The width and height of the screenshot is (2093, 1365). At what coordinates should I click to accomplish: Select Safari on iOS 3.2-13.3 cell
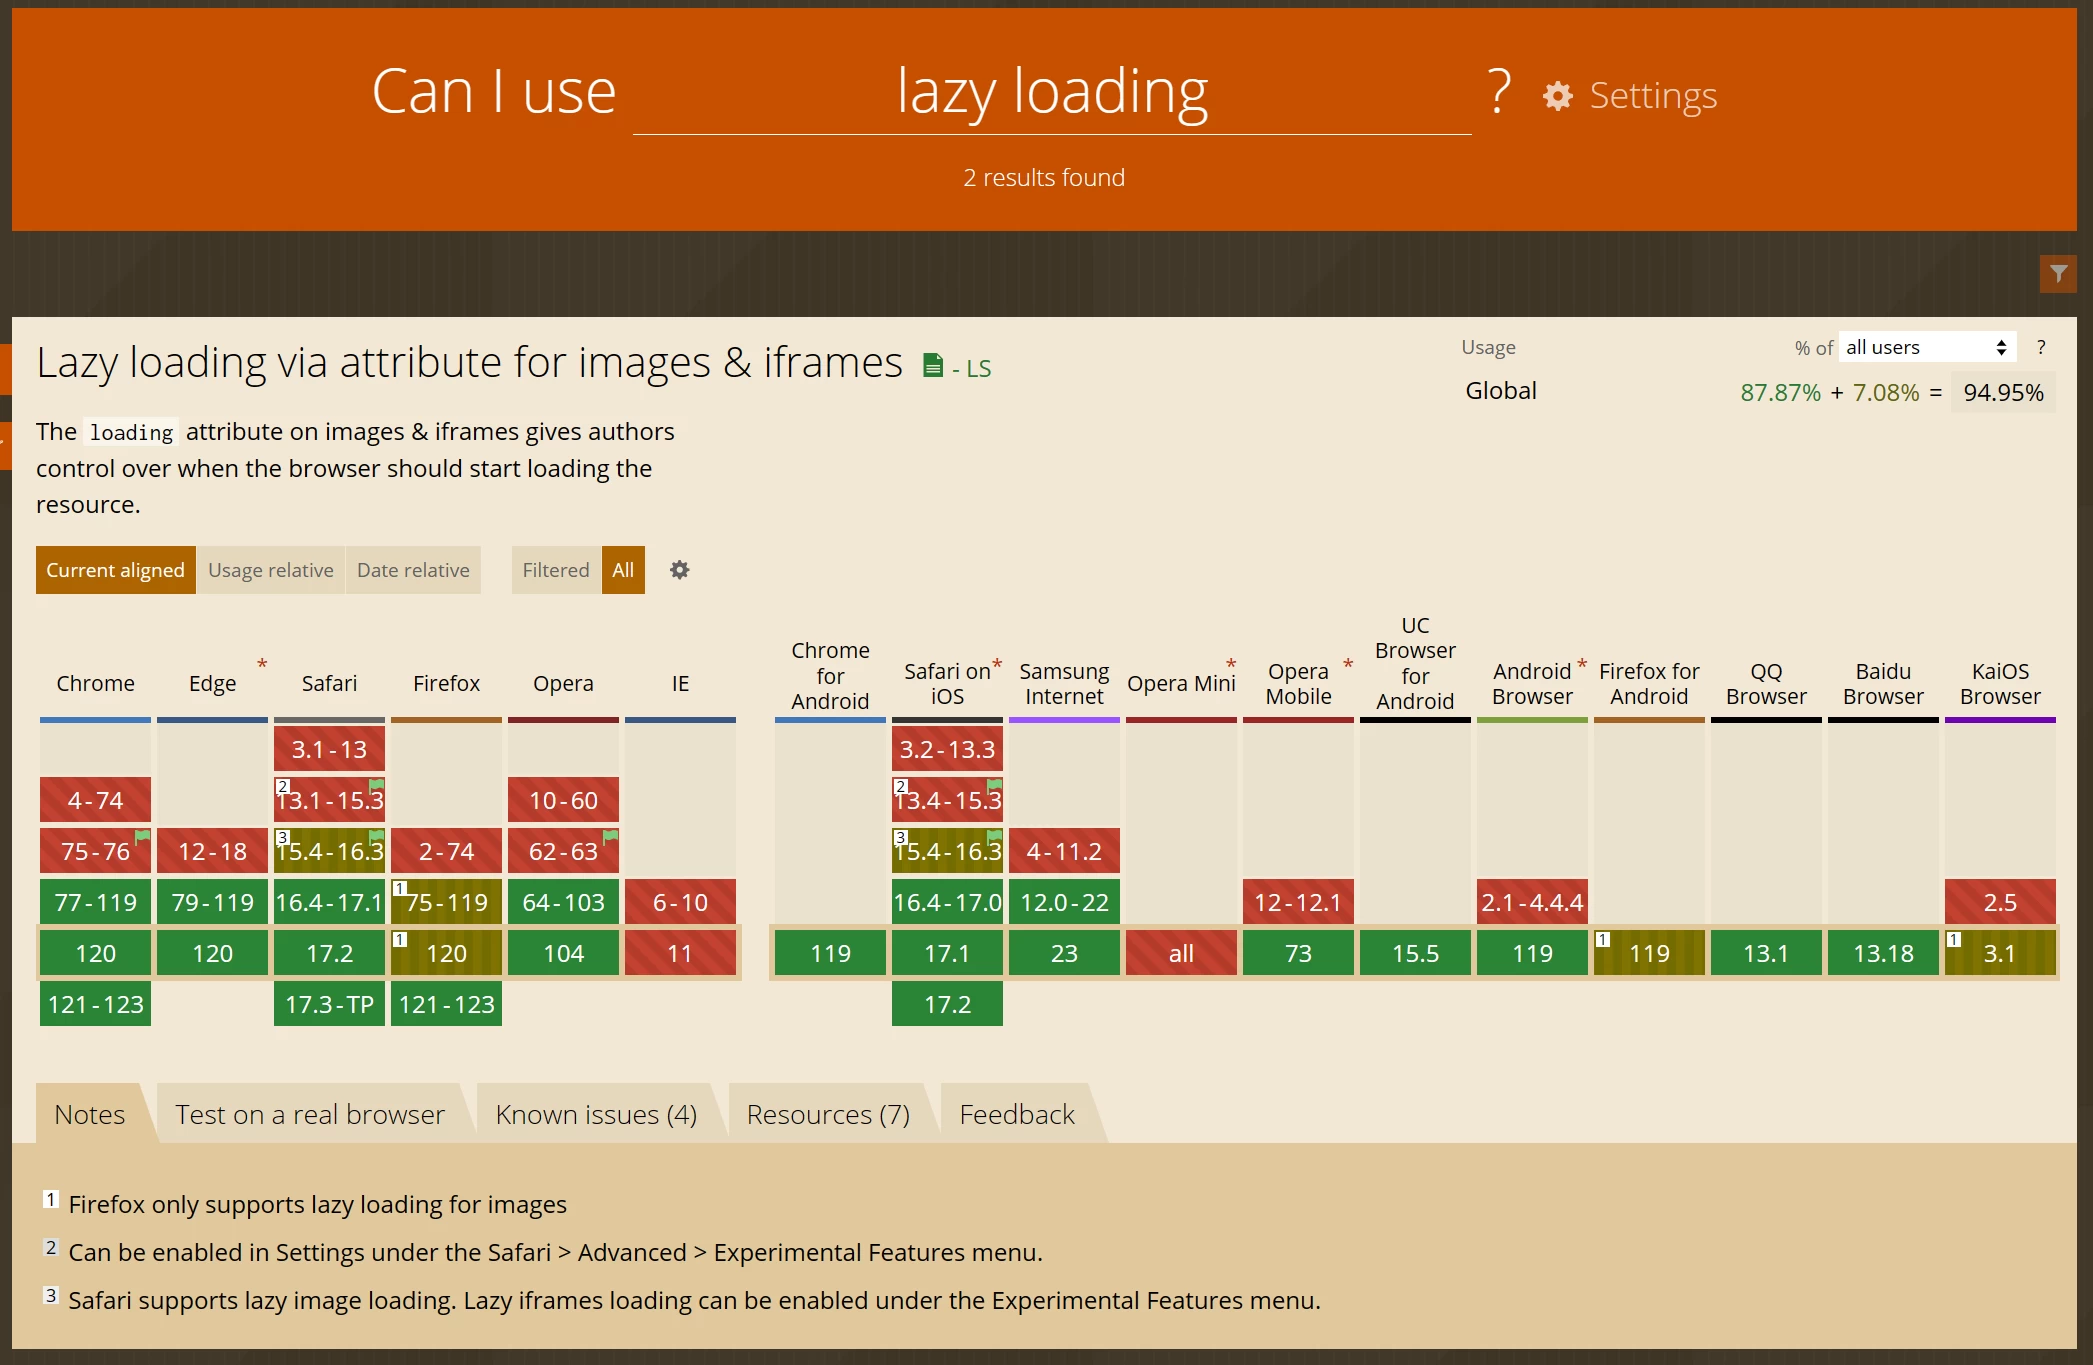pos(947,749)
